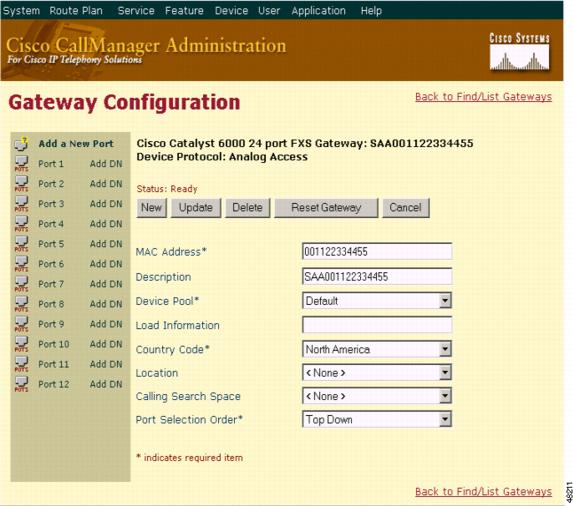Screen dimensions: 573x506
Task: Click the POTS icon beside Port 2
Action: coord(21,184)
